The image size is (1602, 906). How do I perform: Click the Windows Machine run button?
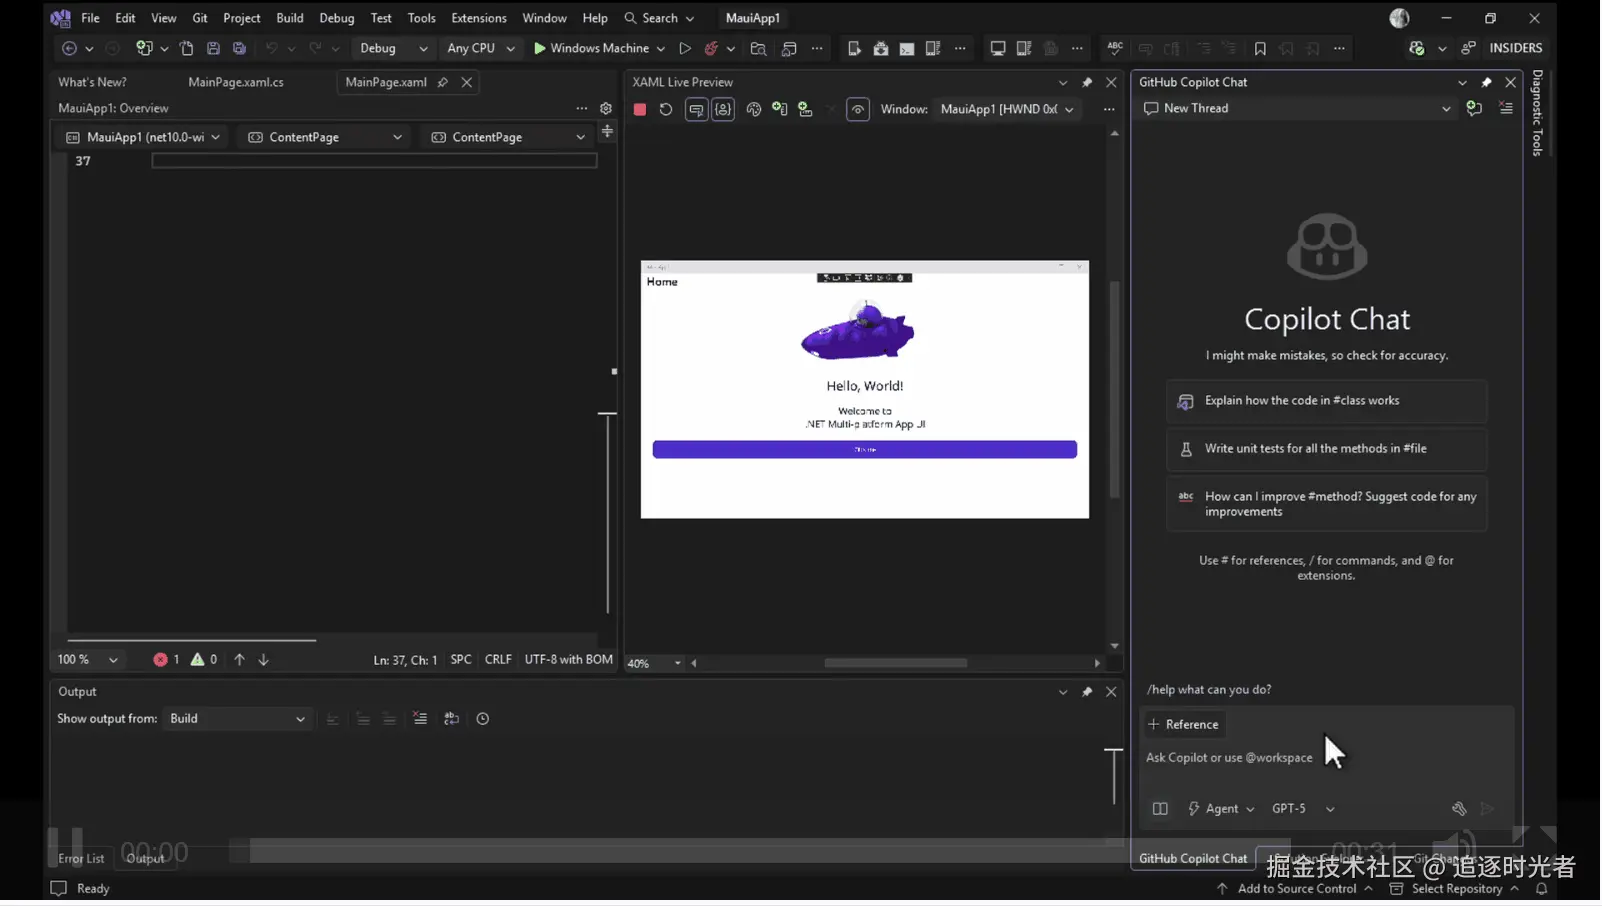[591, 48]
